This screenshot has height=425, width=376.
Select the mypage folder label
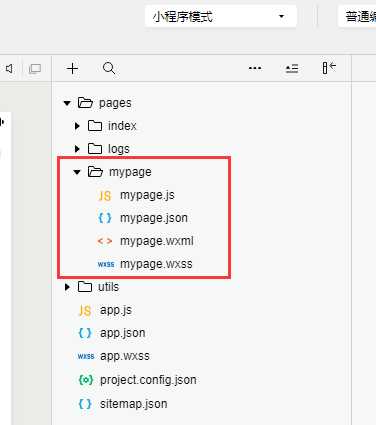130,172
